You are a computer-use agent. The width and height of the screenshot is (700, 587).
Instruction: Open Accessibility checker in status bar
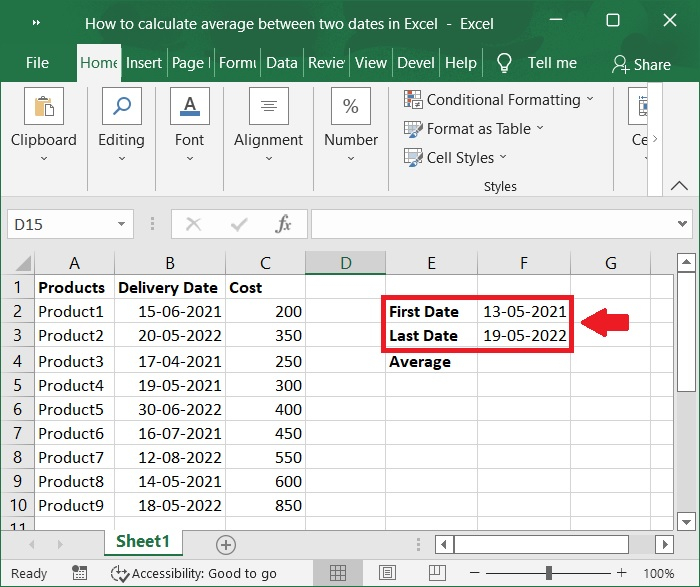[x=194, y=574]
